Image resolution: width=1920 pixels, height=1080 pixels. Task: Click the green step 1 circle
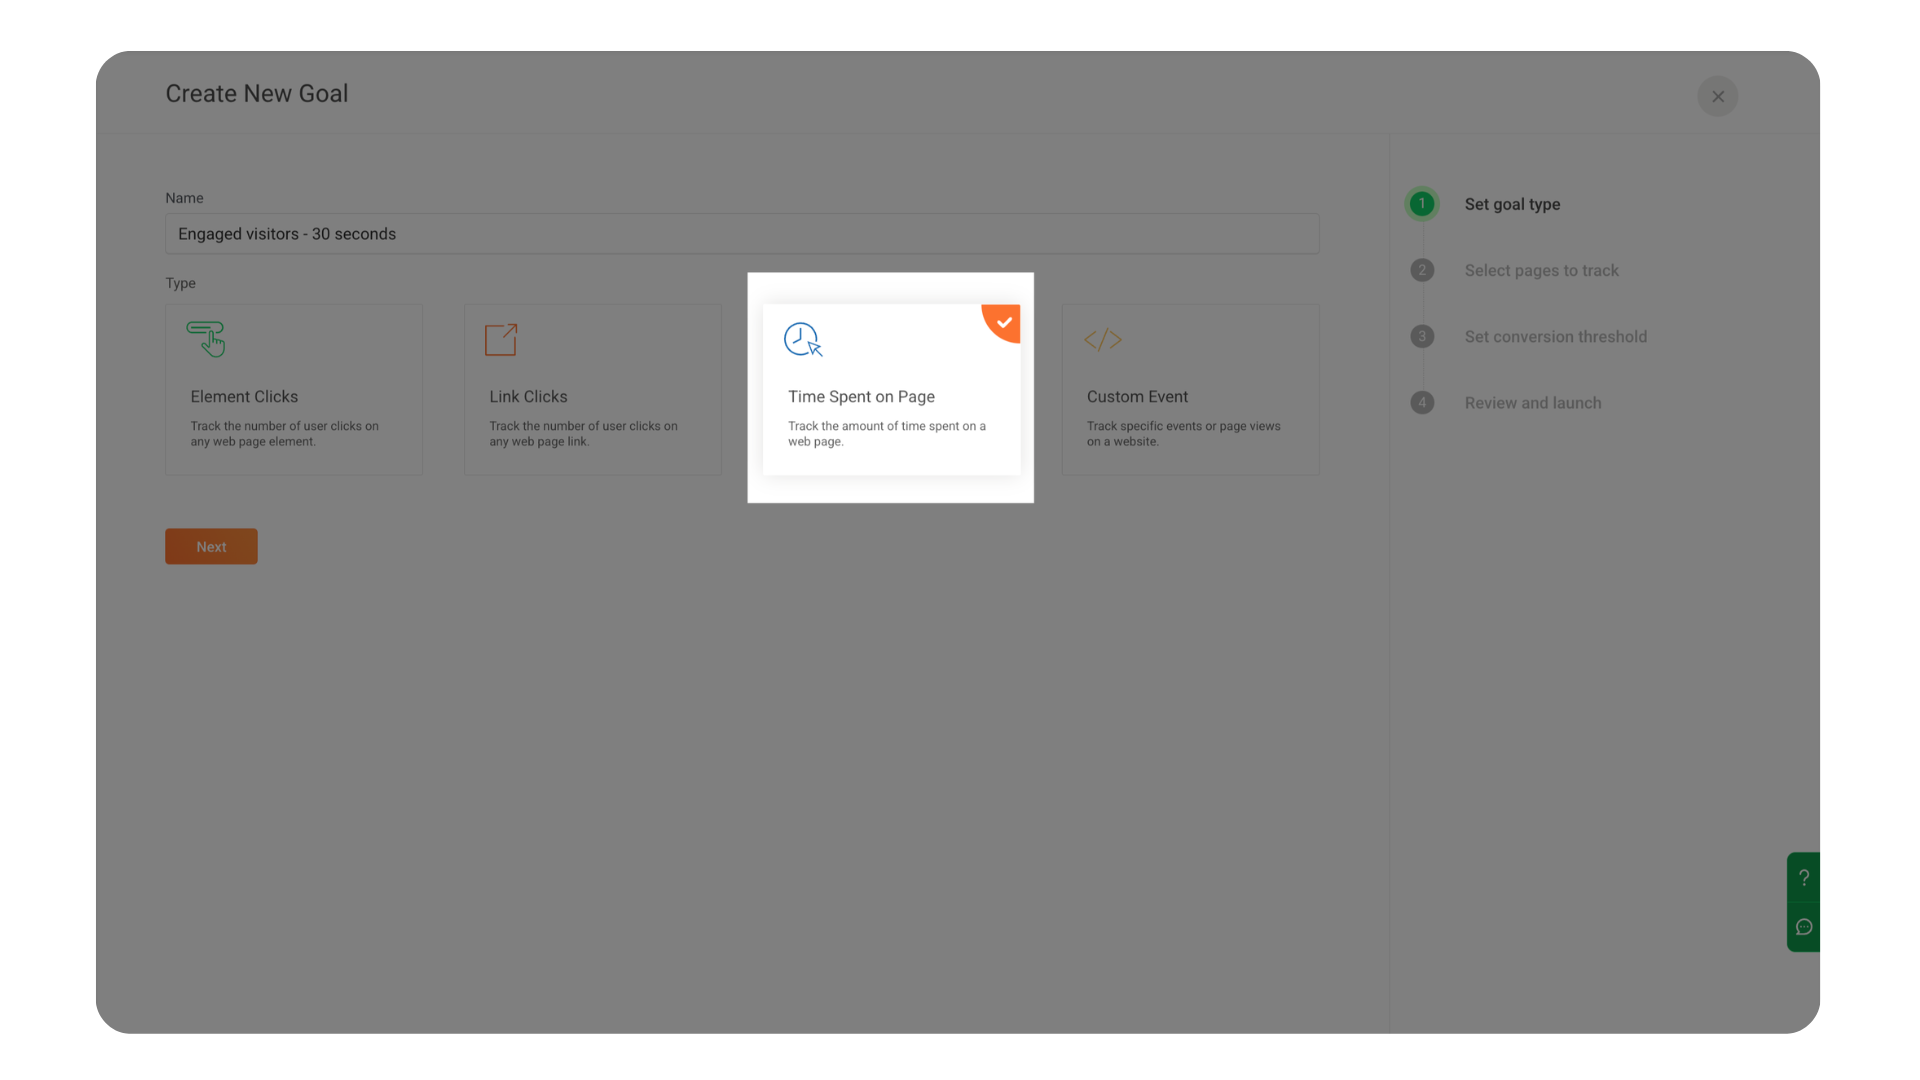pyautogui.click(x=1422, y=204)
